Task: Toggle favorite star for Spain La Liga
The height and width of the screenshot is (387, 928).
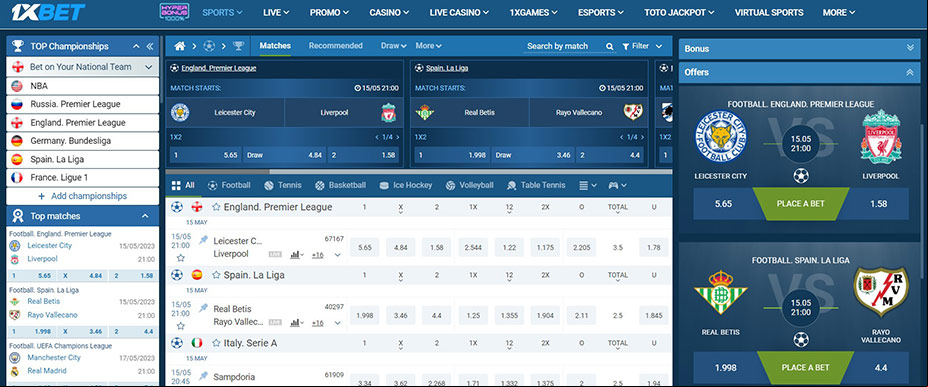Action: 216,275
